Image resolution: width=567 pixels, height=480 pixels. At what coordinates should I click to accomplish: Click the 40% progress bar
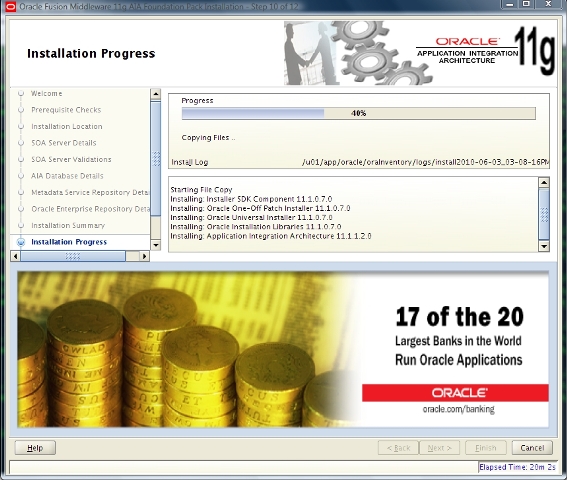(x=358, y=113)
